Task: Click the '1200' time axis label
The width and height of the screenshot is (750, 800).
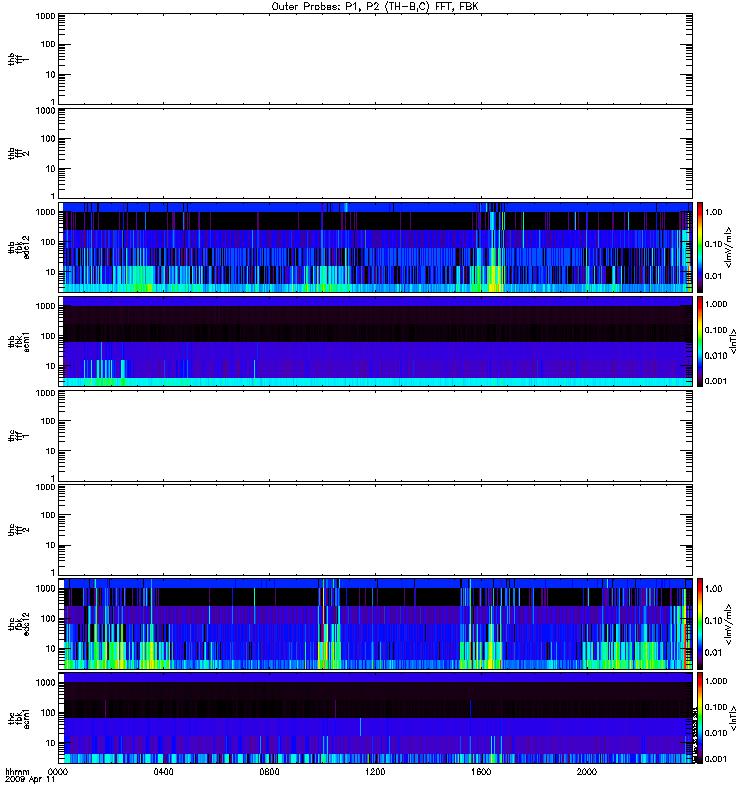Action: click(x=375, y=771)
